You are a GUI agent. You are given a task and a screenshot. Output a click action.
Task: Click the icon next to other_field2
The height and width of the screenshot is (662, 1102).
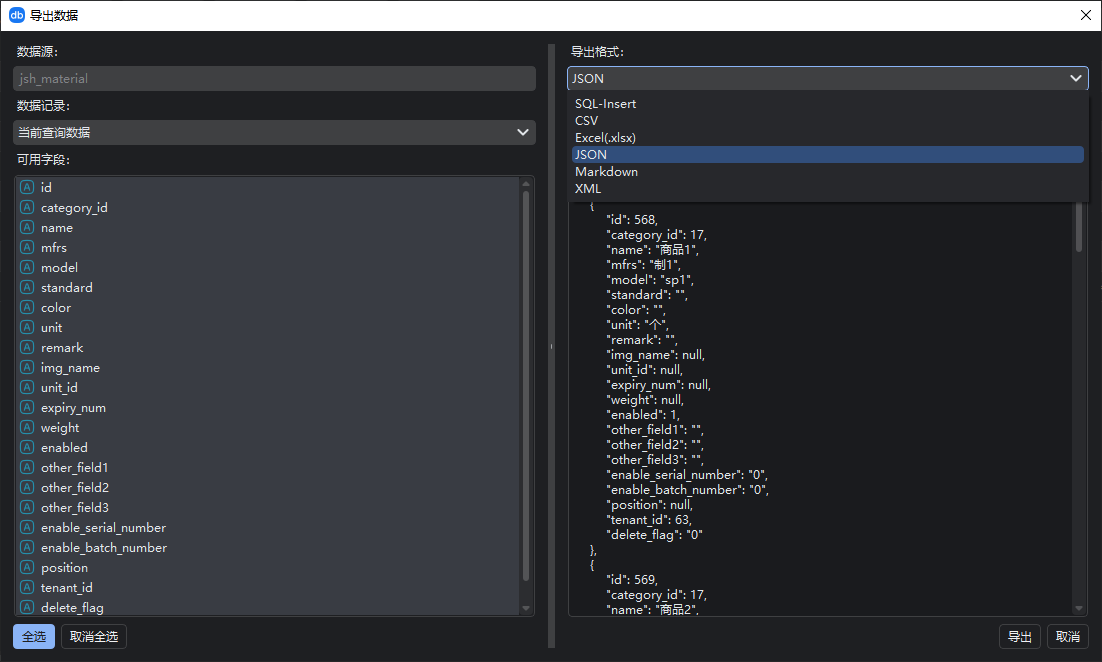click(27, 487)
